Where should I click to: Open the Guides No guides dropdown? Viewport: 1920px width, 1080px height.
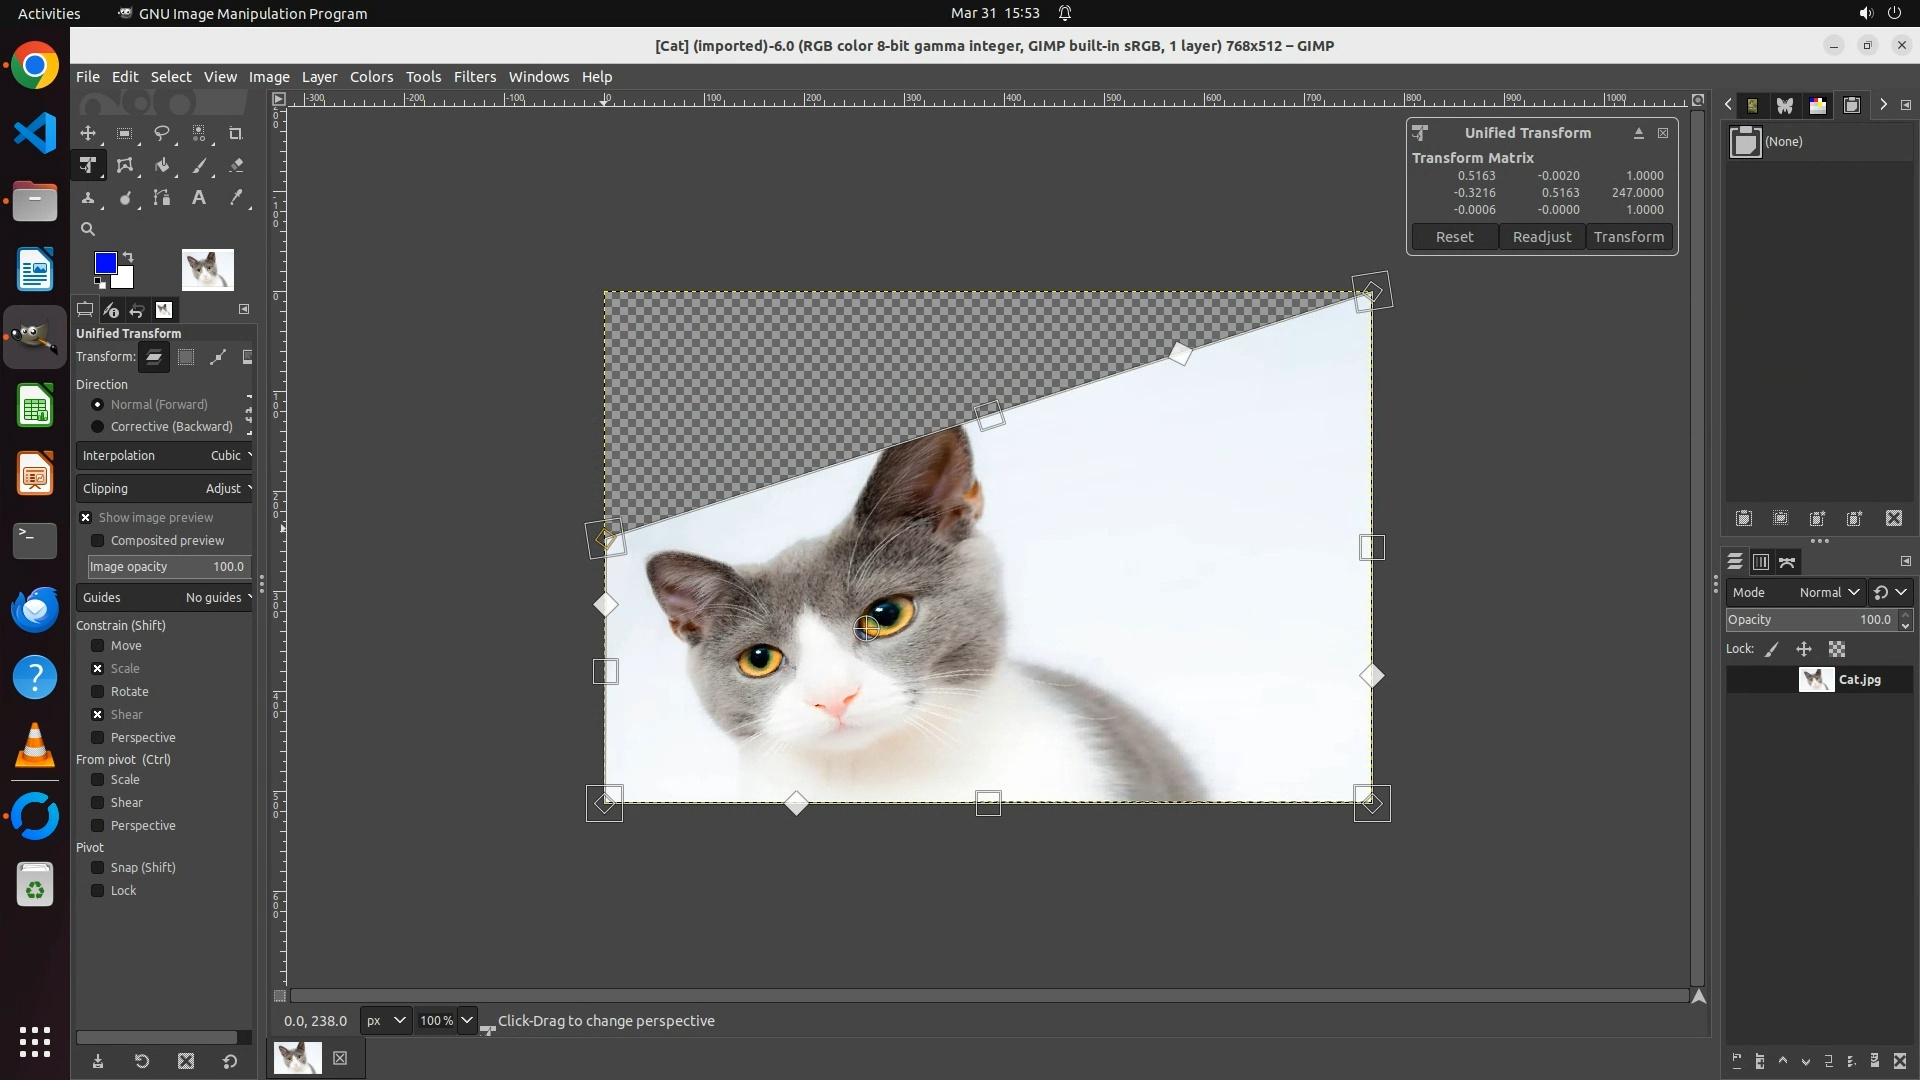pos(165,598)
